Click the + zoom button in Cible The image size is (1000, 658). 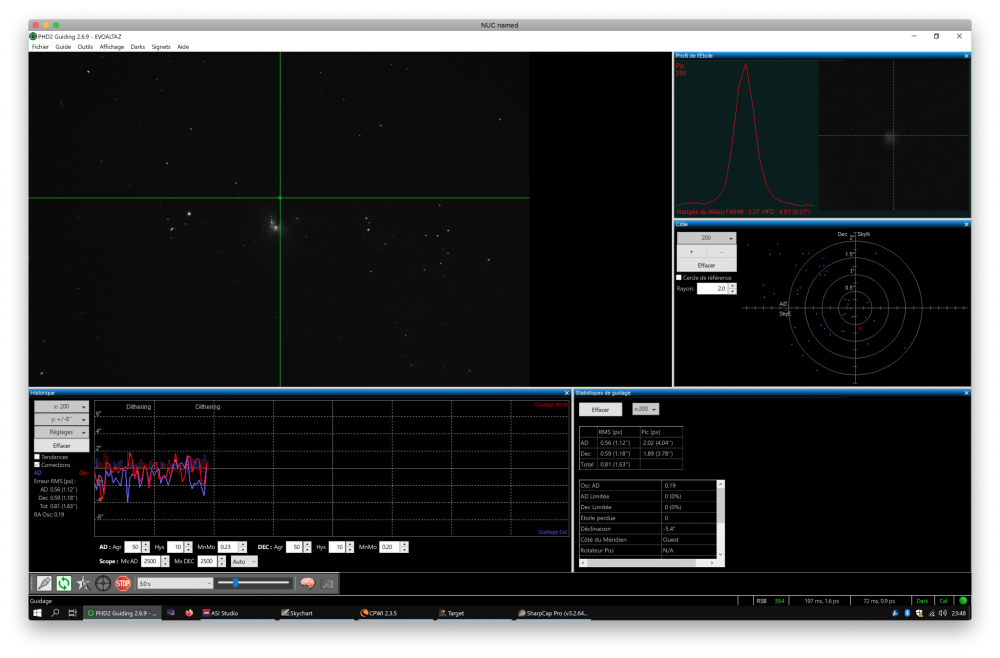coord(691,252)
